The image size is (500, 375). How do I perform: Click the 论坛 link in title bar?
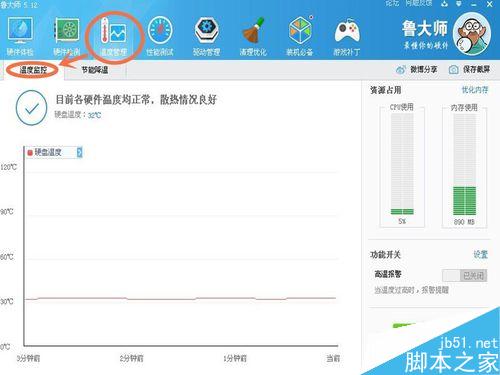pyautogui.click(x=392, y=4)
